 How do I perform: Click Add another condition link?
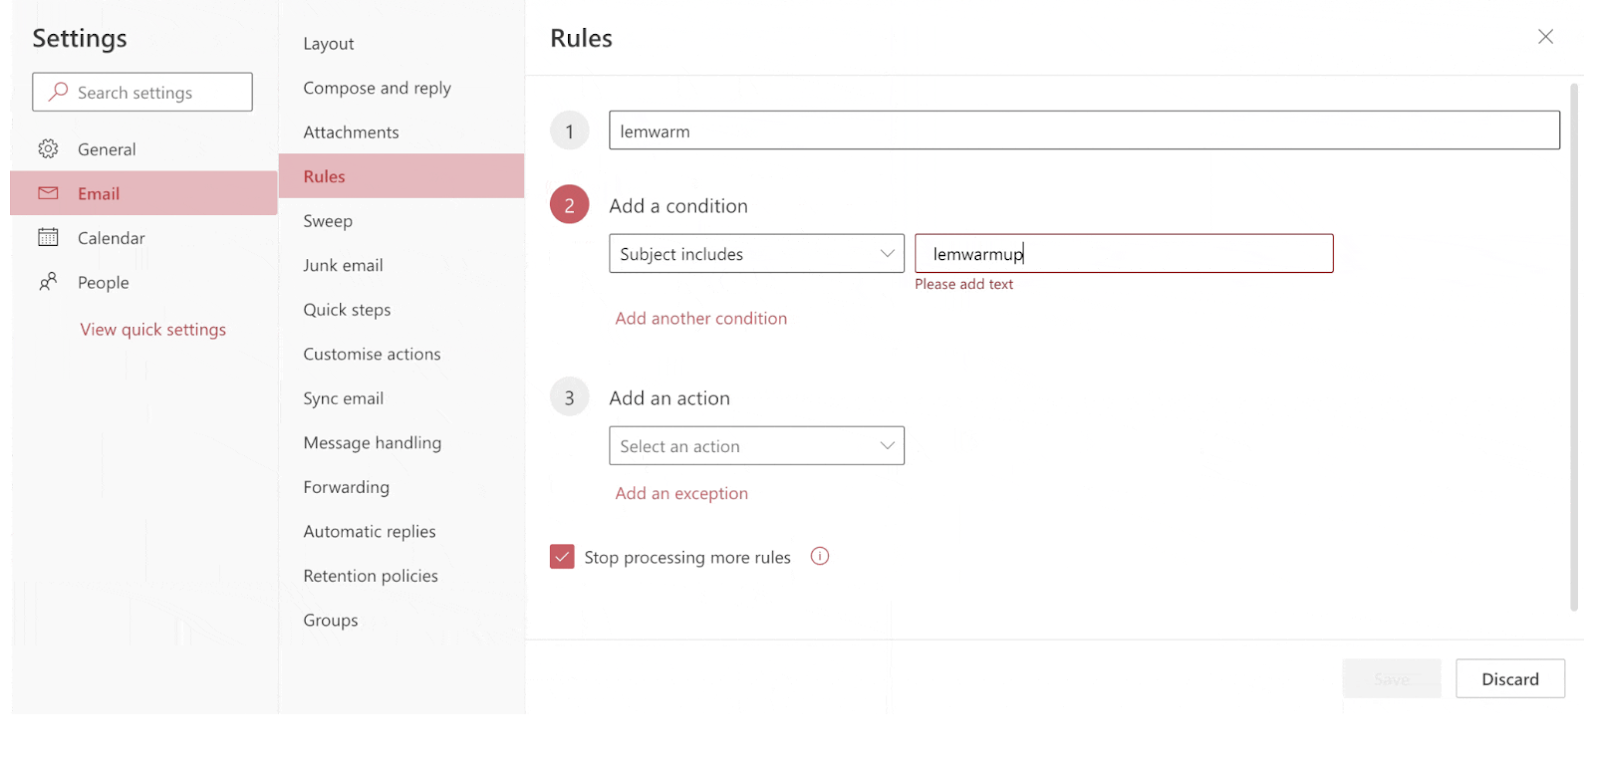coord(701,318)
